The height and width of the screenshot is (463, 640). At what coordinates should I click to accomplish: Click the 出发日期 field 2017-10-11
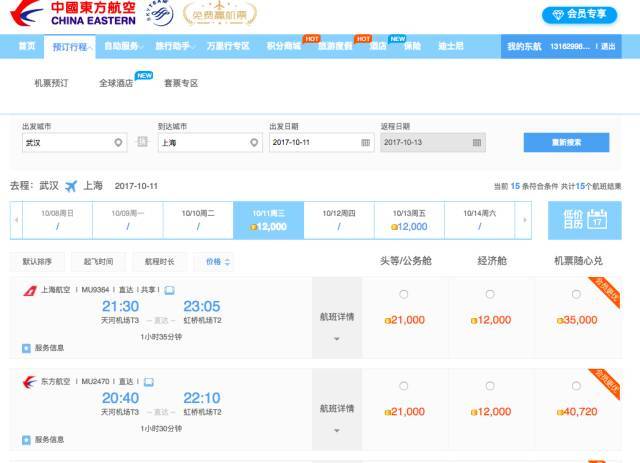coord(321,142)
